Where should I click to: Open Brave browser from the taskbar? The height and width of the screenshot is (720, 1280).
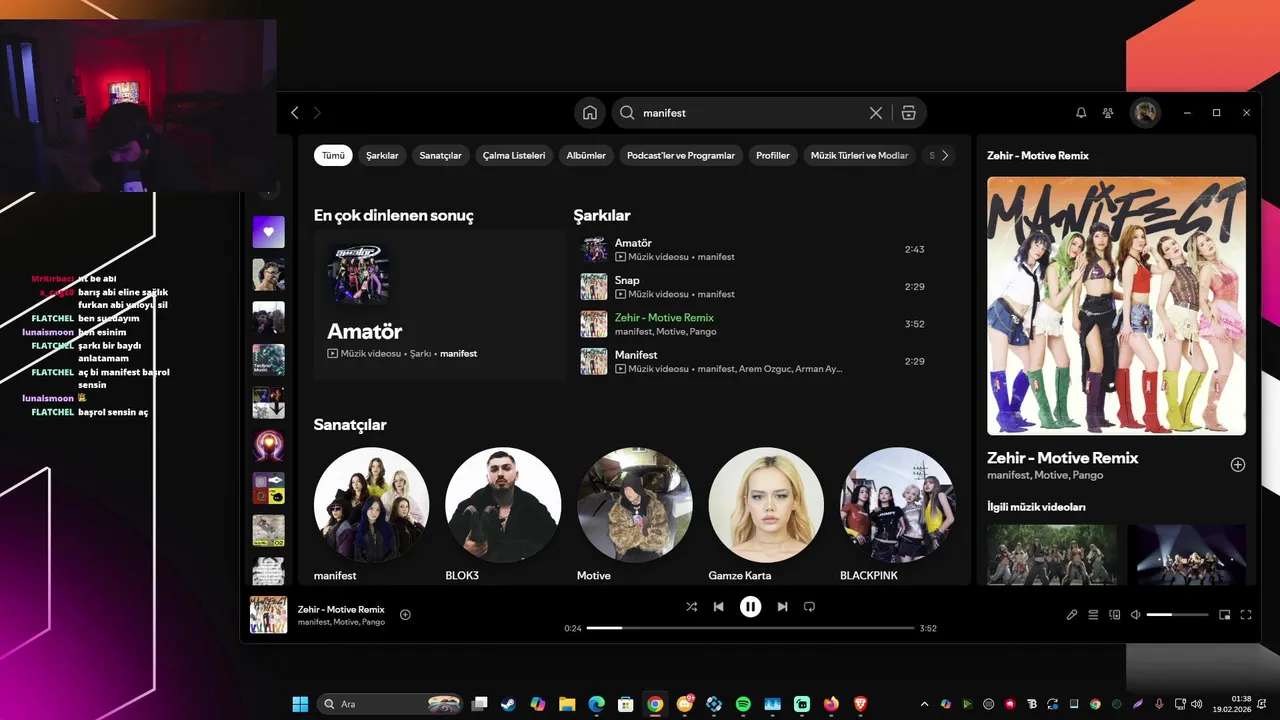point(860,704)
